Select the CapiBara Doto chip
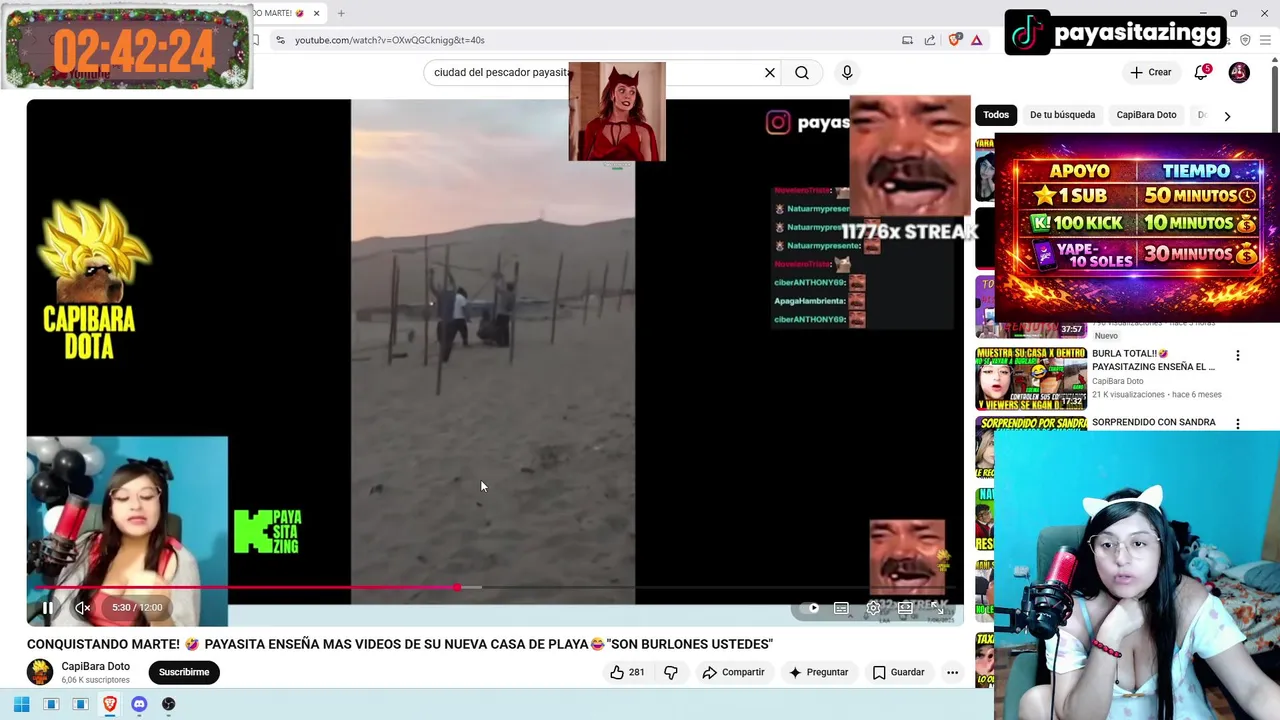1280x720 pixels. (1146, 115)
